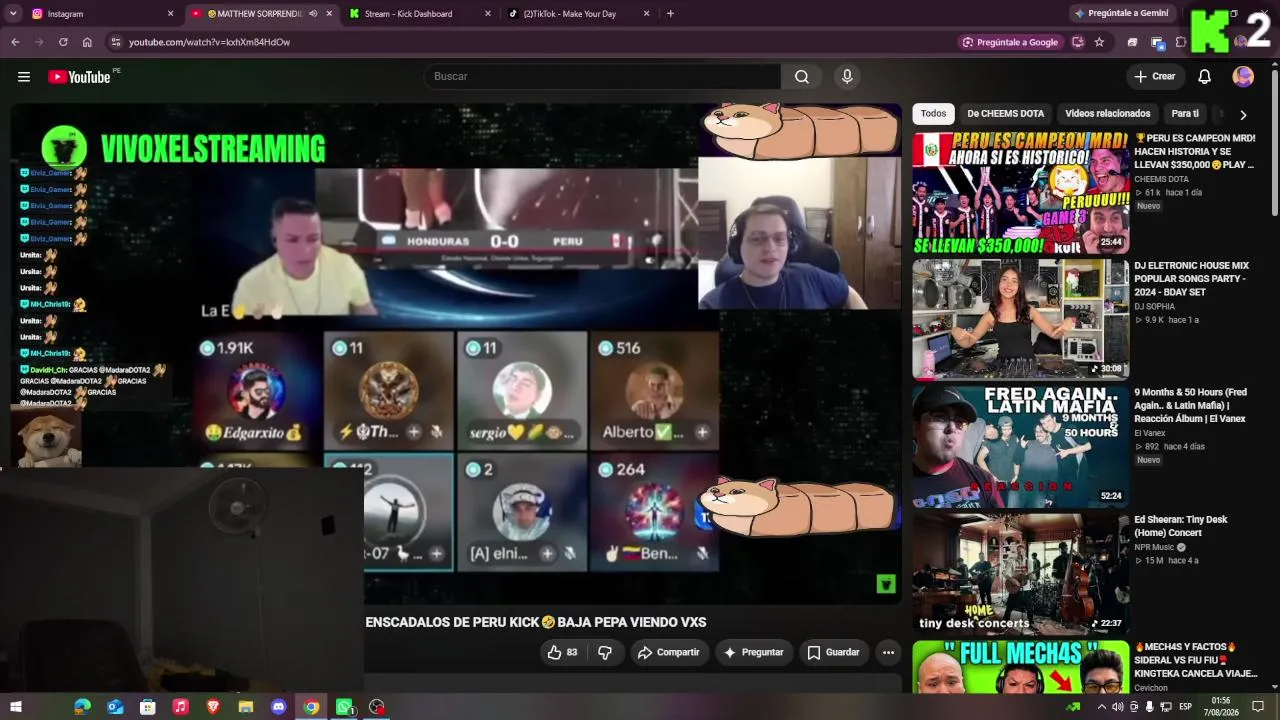Reload the current page
The image size is (1280, 720).
[x=63, y=42]
